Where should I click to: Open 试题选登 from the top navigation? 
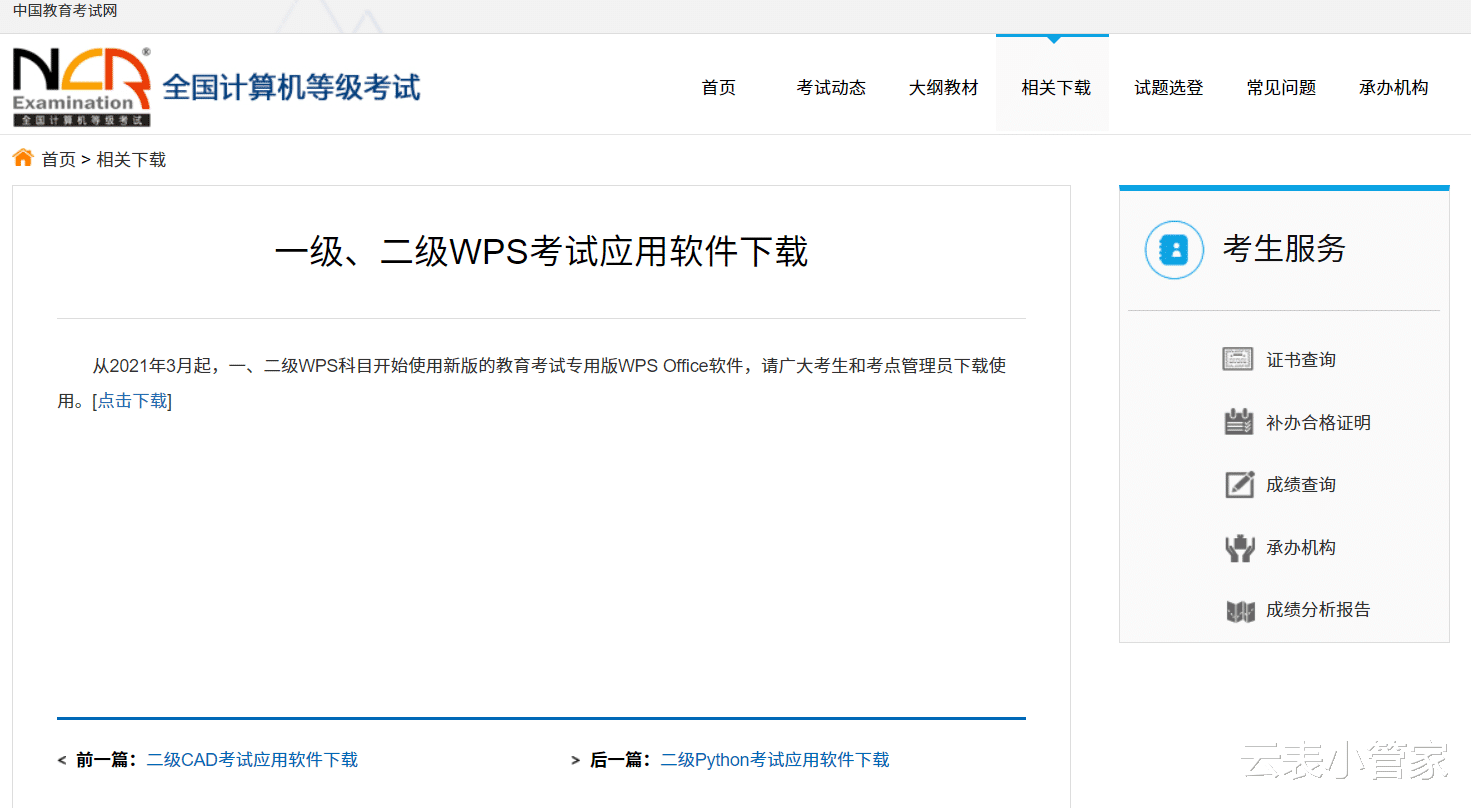(1169, 88)
